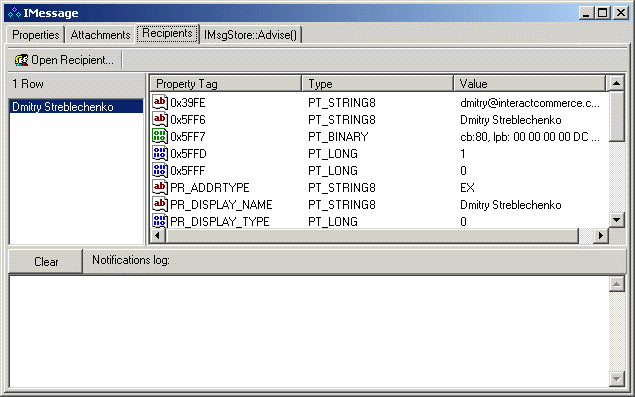Click the string icon beside PR_DISPLAY_NAME

point(160,204)
